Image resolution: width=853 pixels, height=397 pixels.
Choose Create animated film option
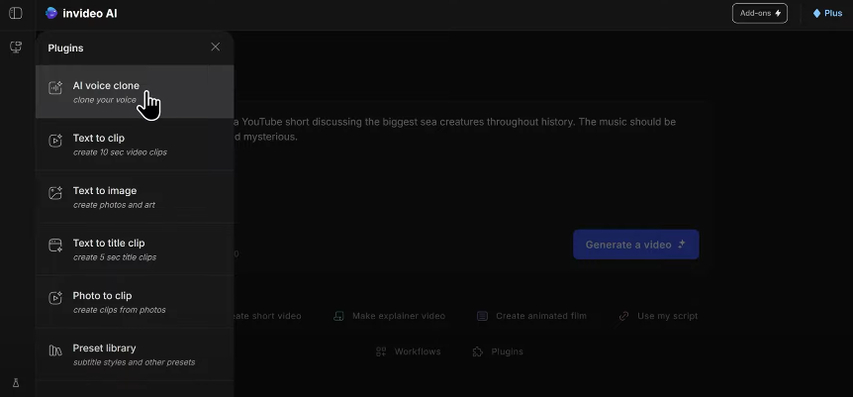click(x=532, y=316)
